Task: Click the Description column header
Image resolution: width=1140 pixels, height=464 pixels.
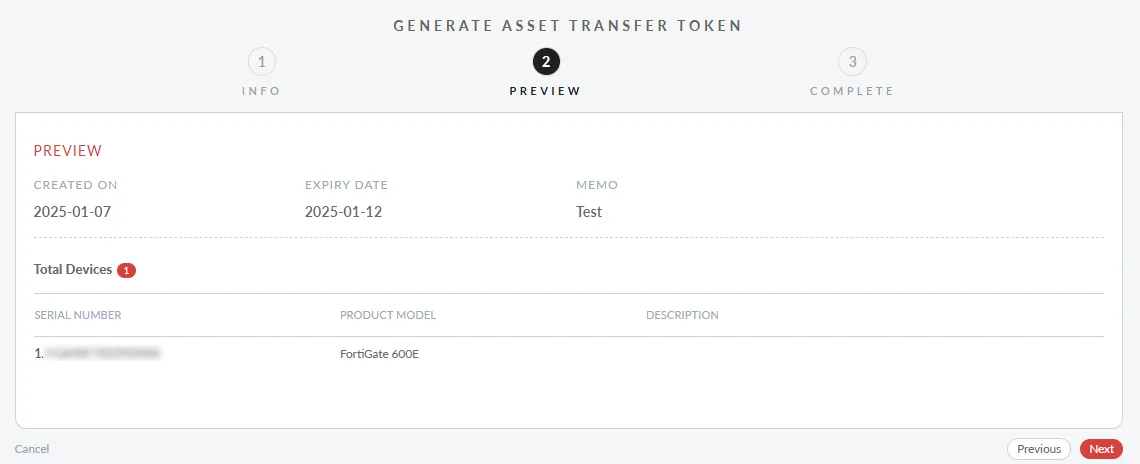Action: 682,315
